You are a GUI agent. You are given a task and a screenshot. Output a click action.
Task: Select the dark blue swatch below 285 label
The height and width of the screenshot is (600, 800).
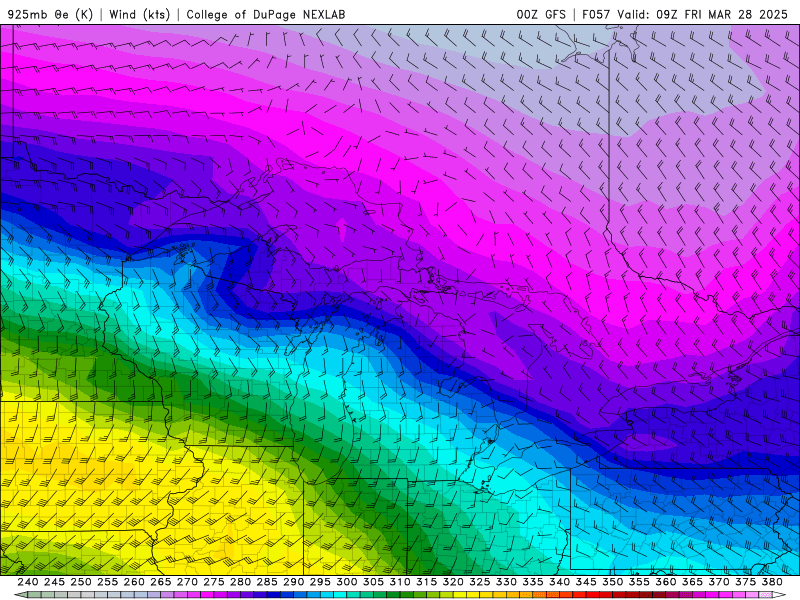(x=273, y=595)
